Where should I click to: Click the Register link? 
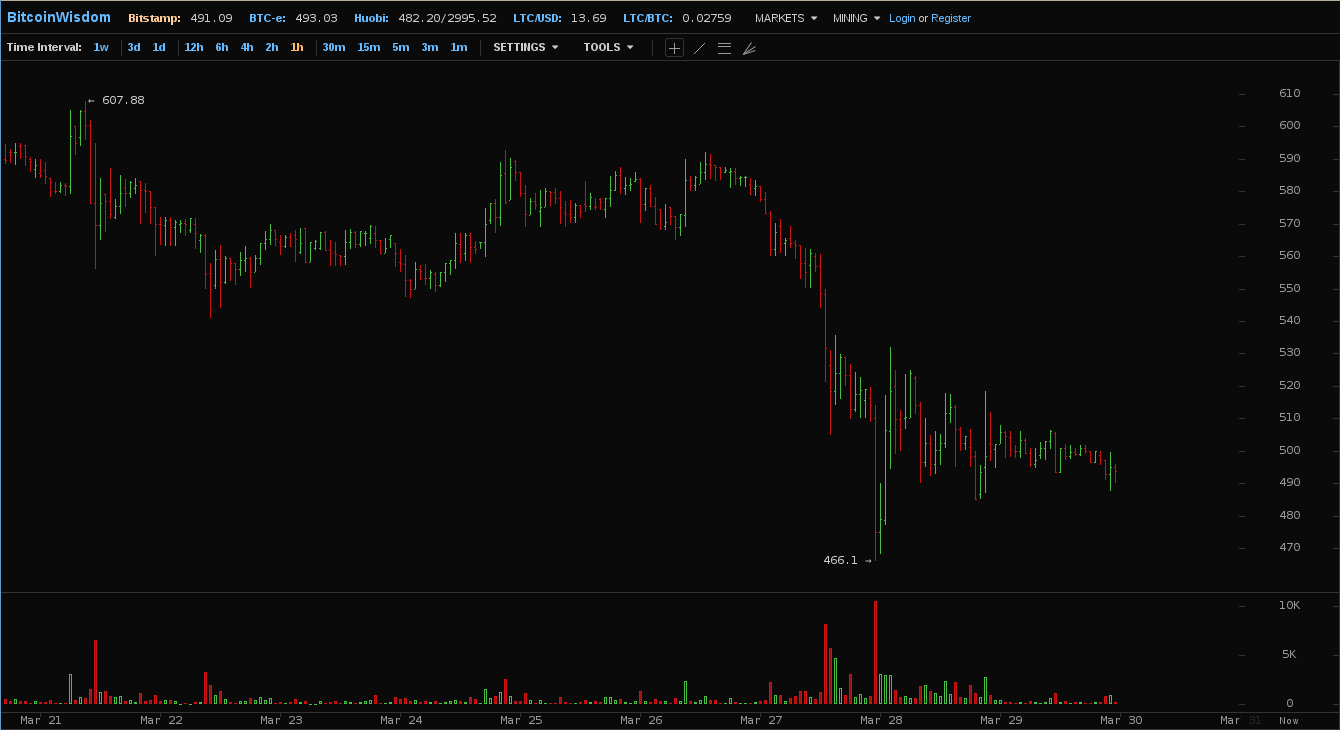point(950,18)
